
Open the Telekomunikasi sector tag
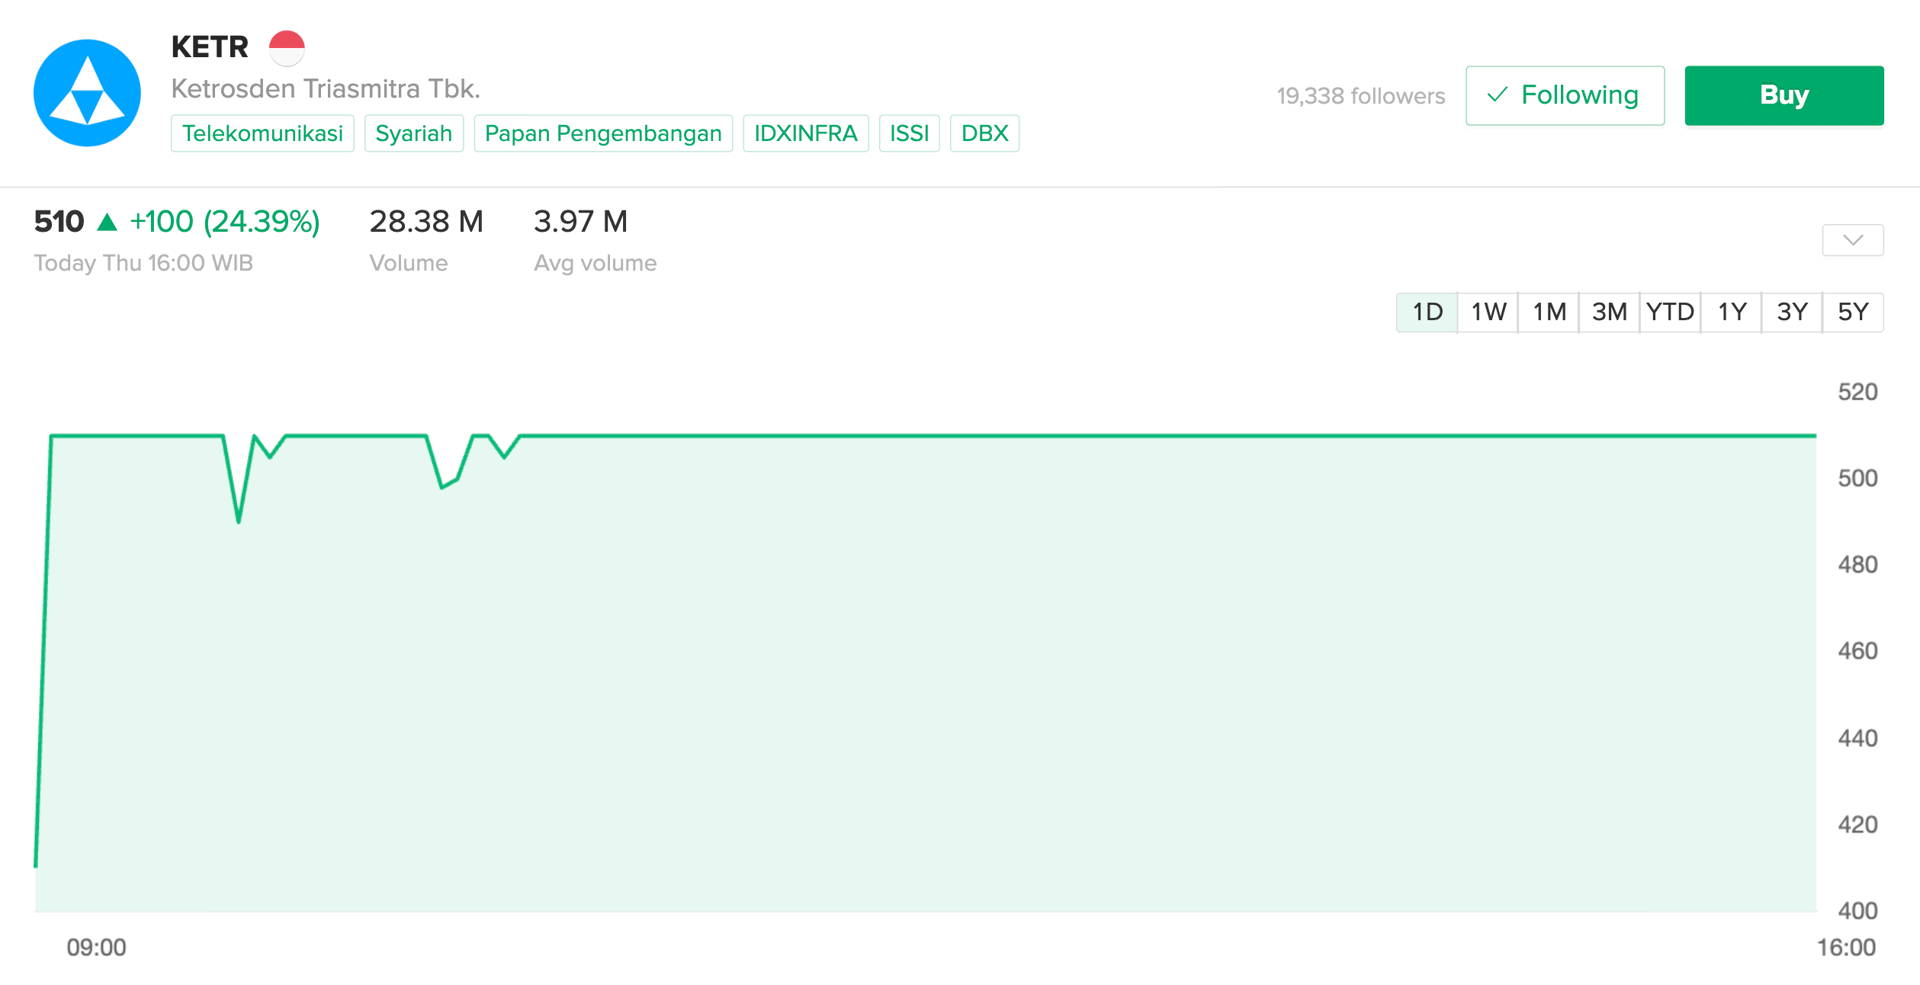click(262, 133)
